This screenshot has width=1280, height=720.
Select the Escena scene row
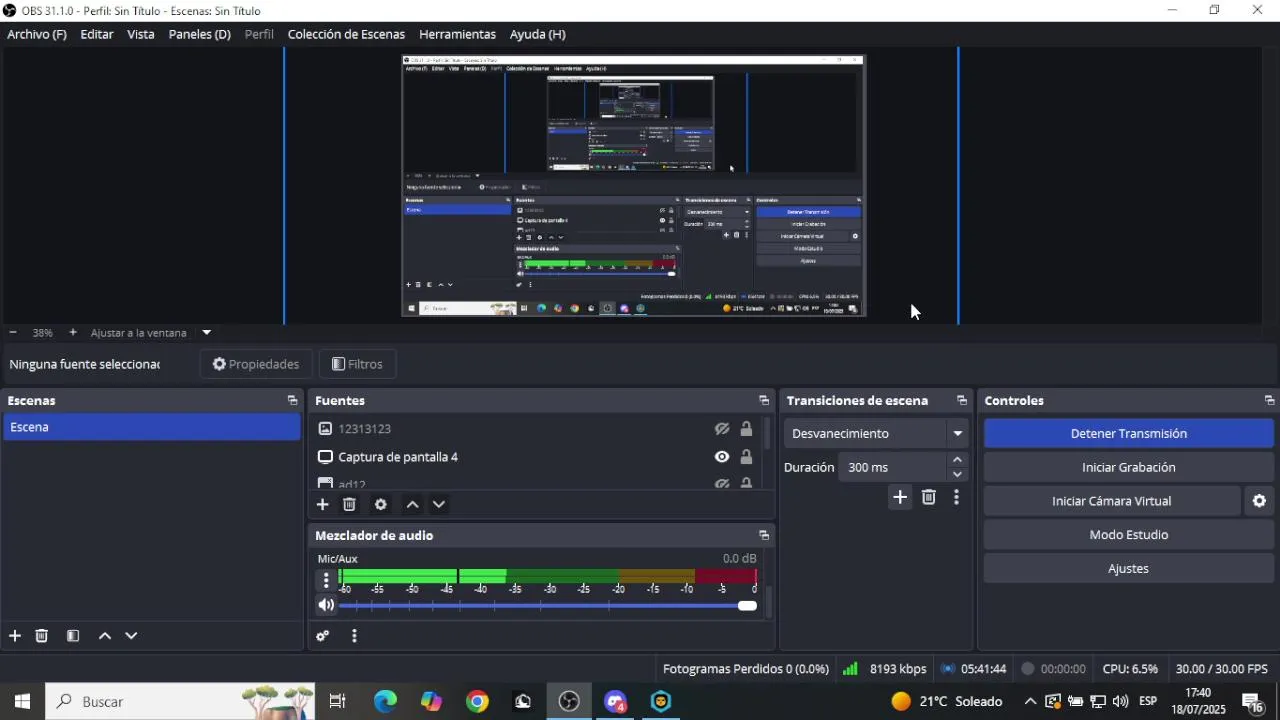coord(151,427)
